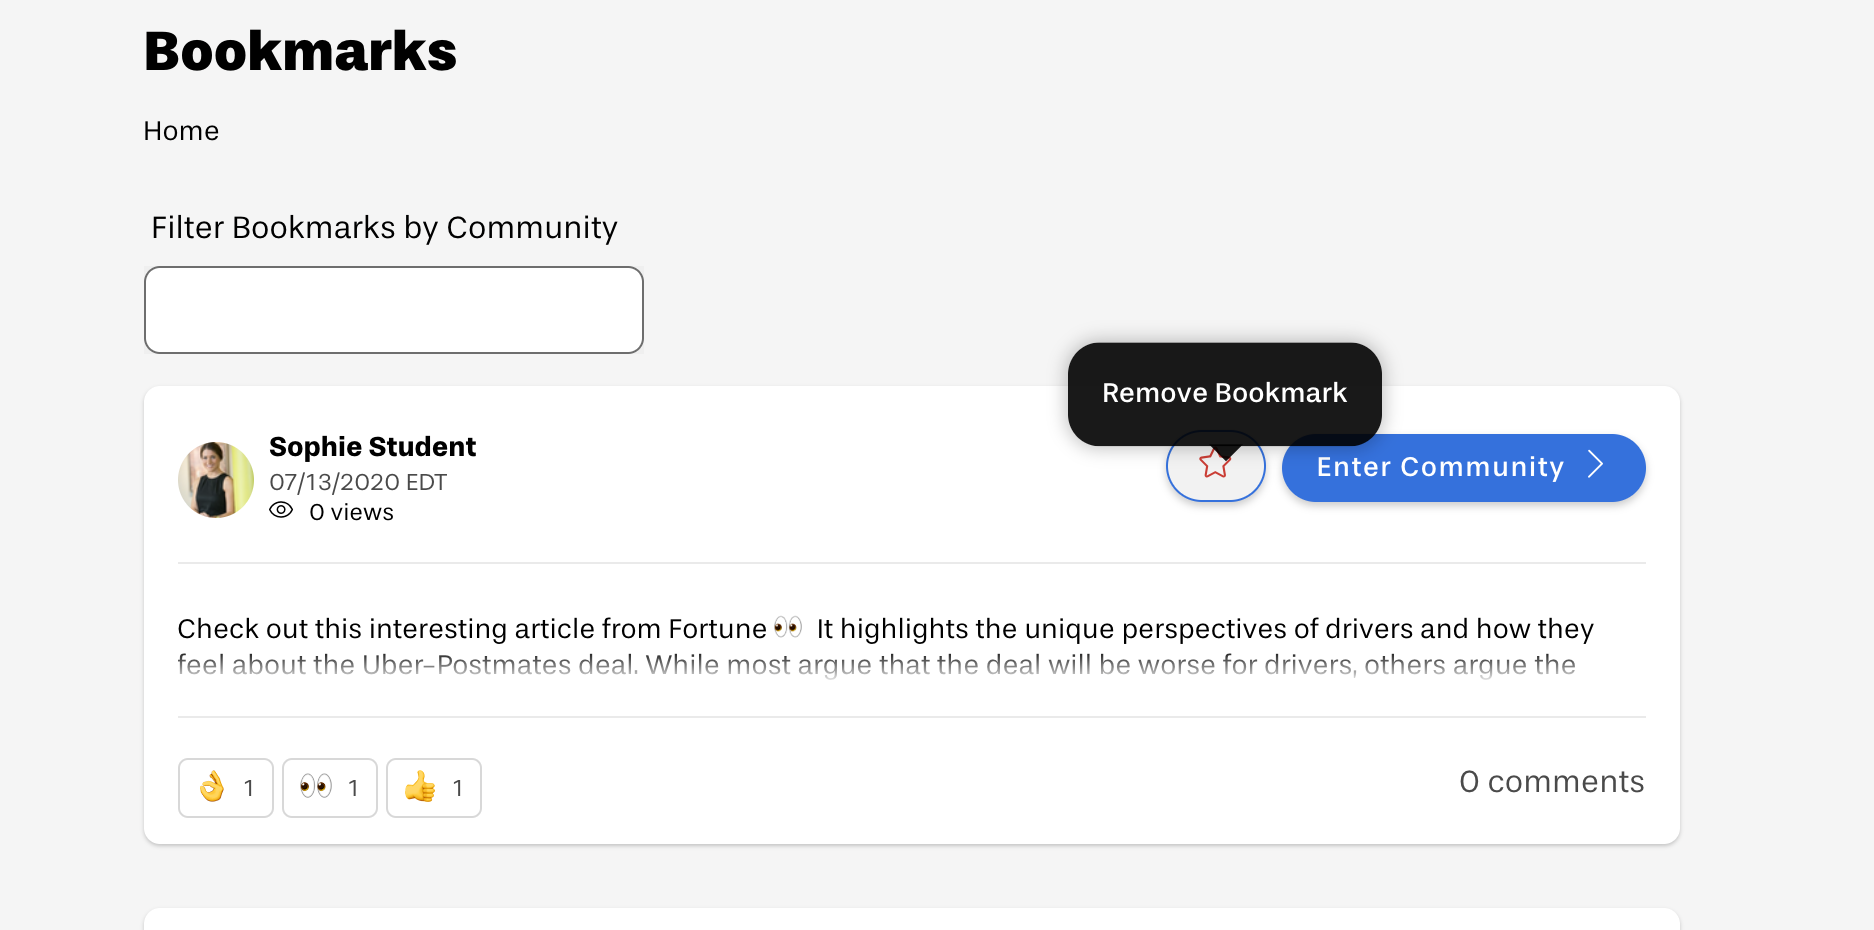Click the Bookmarks page heading
The height and width of the screenshot is (930, 1874).
(x=300, y=51)
